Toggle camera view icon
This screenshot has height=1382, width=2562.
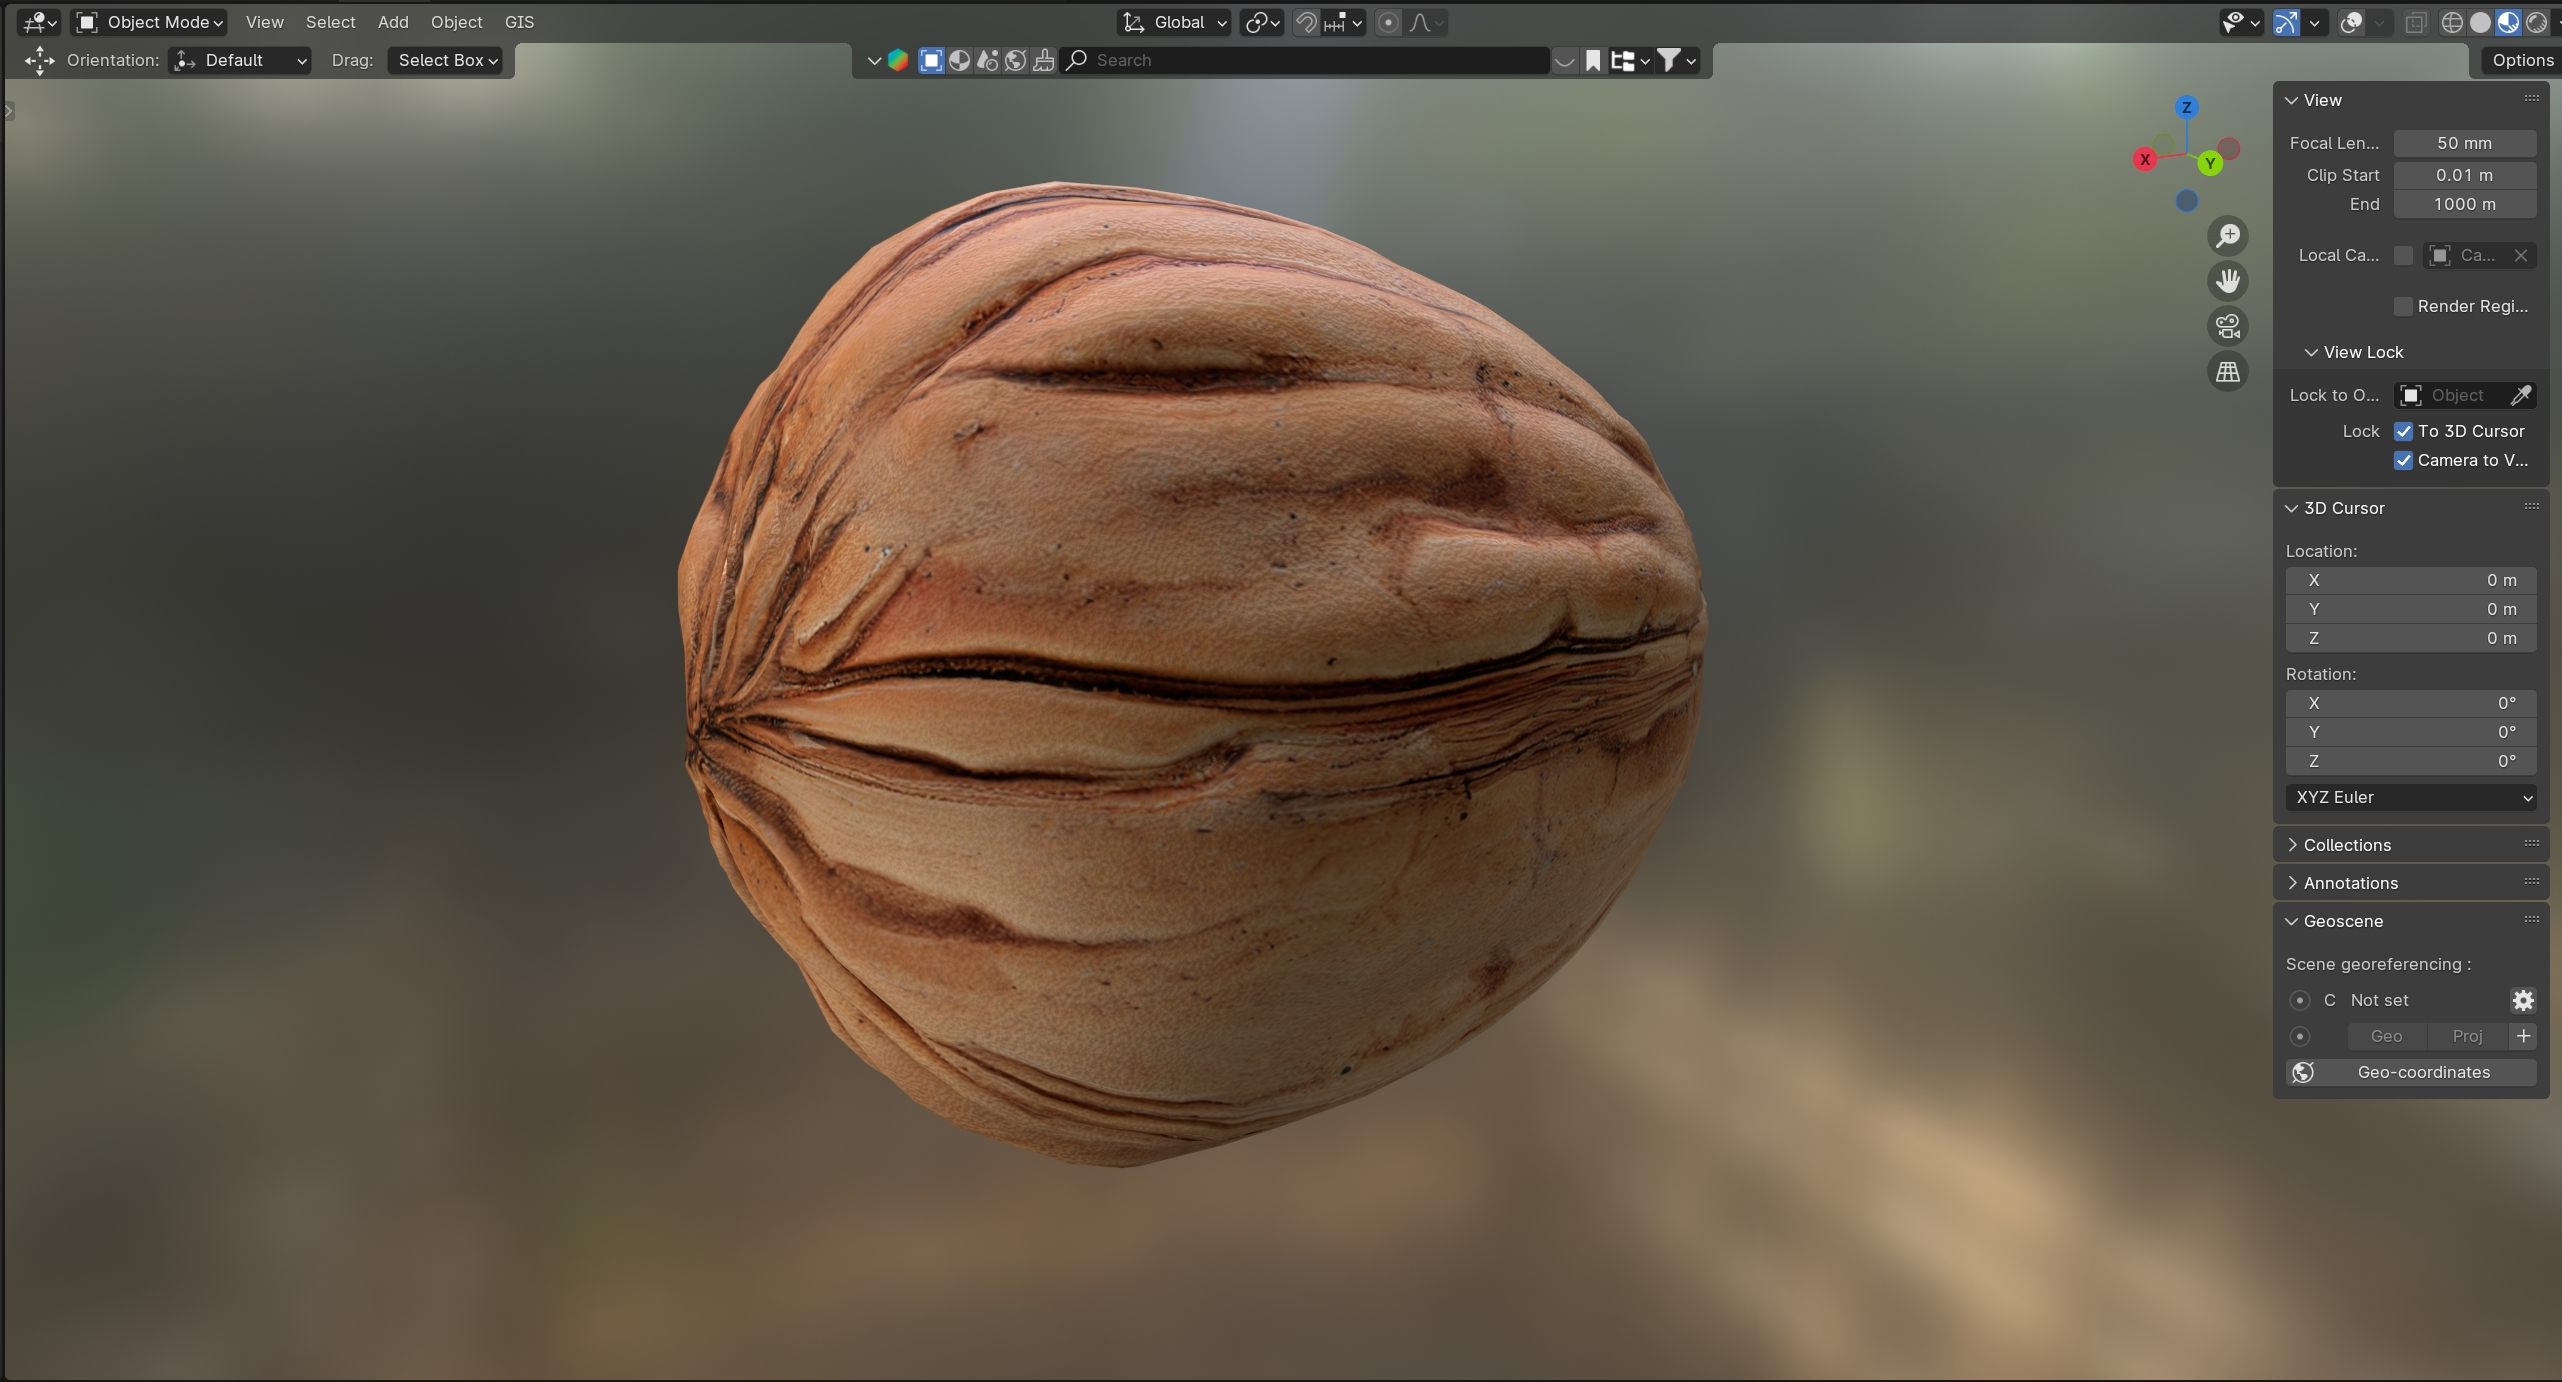2228,326
